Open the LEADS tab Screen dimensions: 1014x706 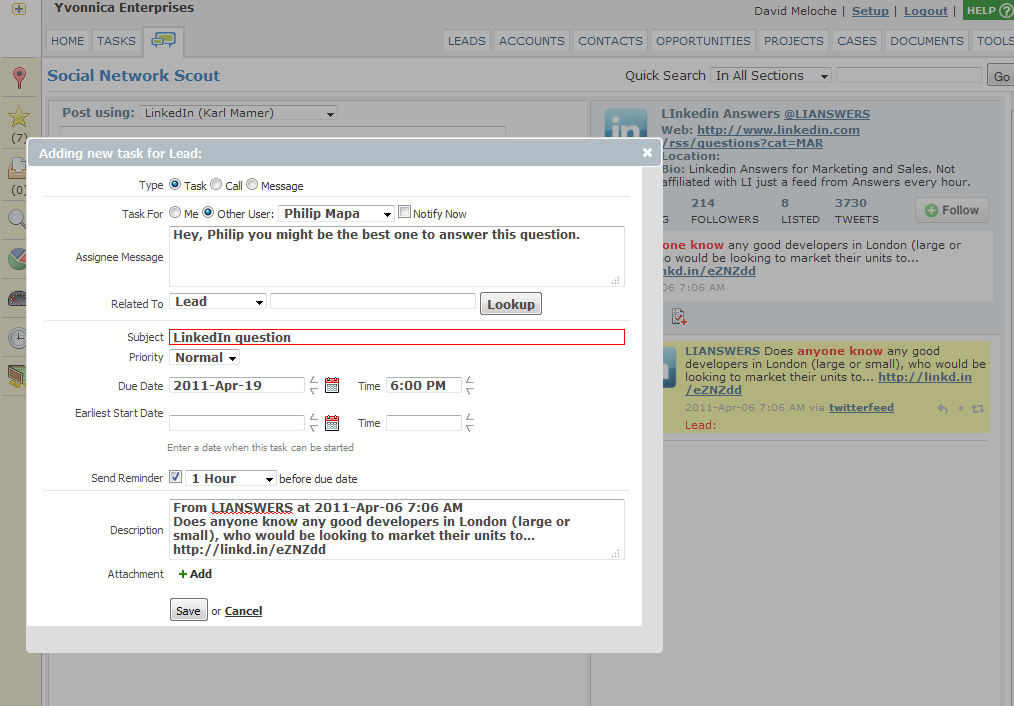(466, 41)
